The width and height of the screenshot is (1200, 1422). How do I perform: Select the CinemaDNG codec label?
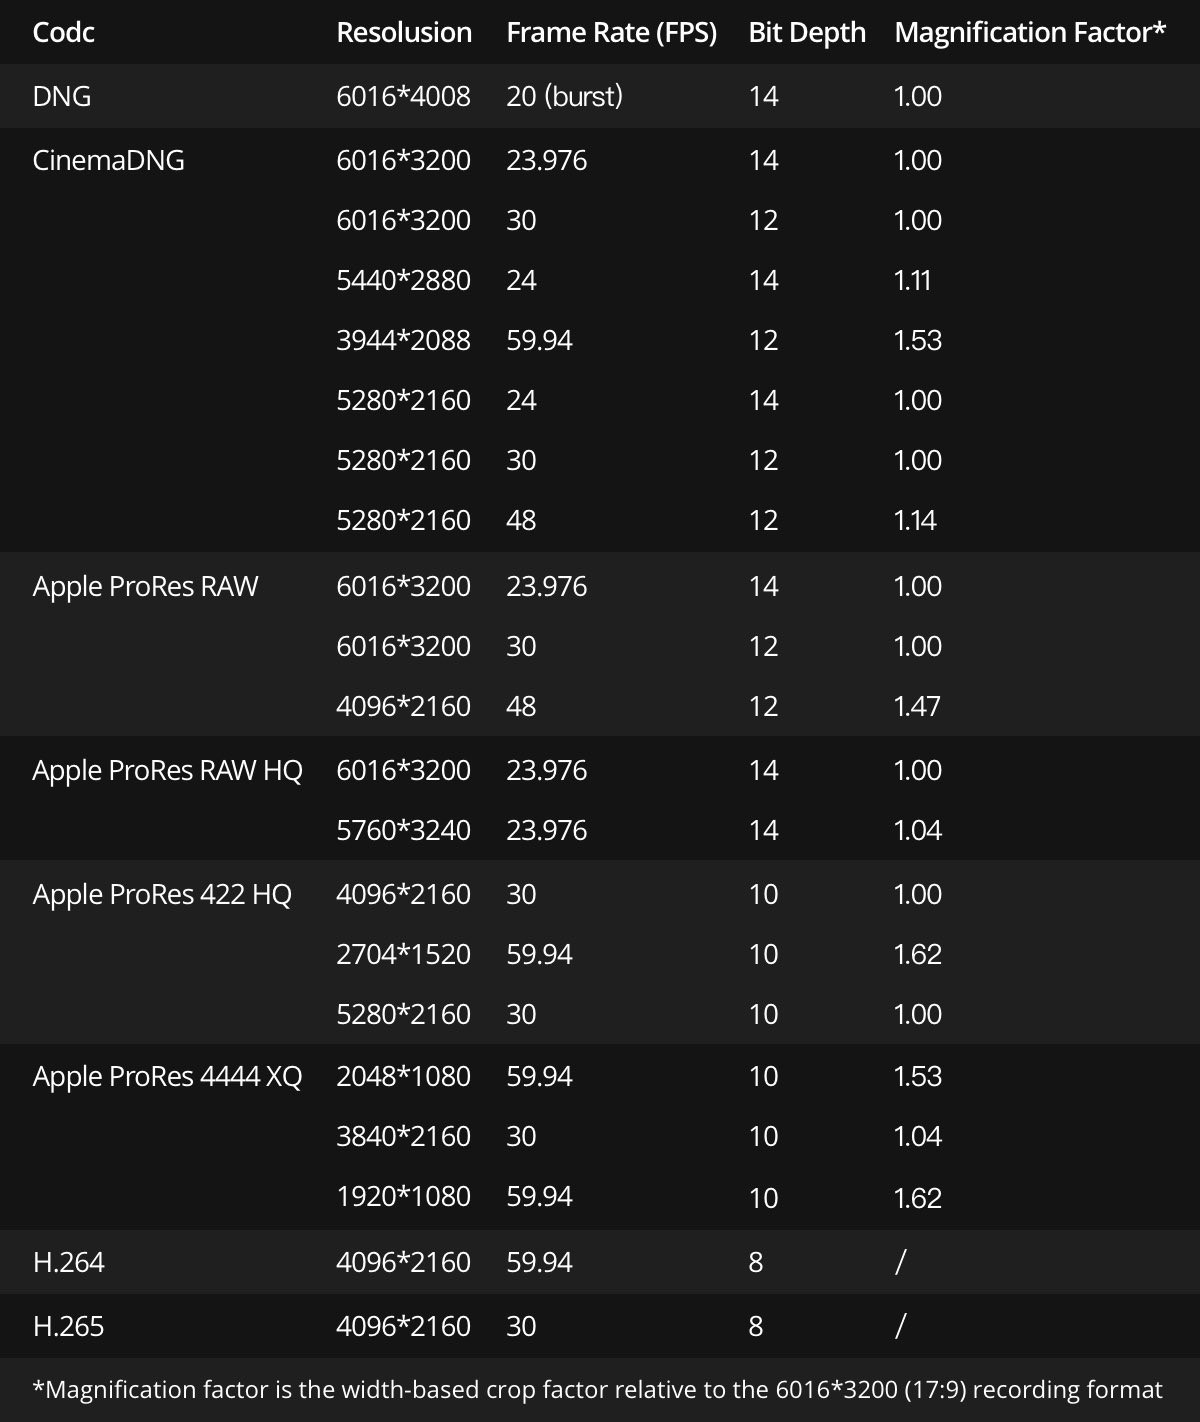coord(108,160)
